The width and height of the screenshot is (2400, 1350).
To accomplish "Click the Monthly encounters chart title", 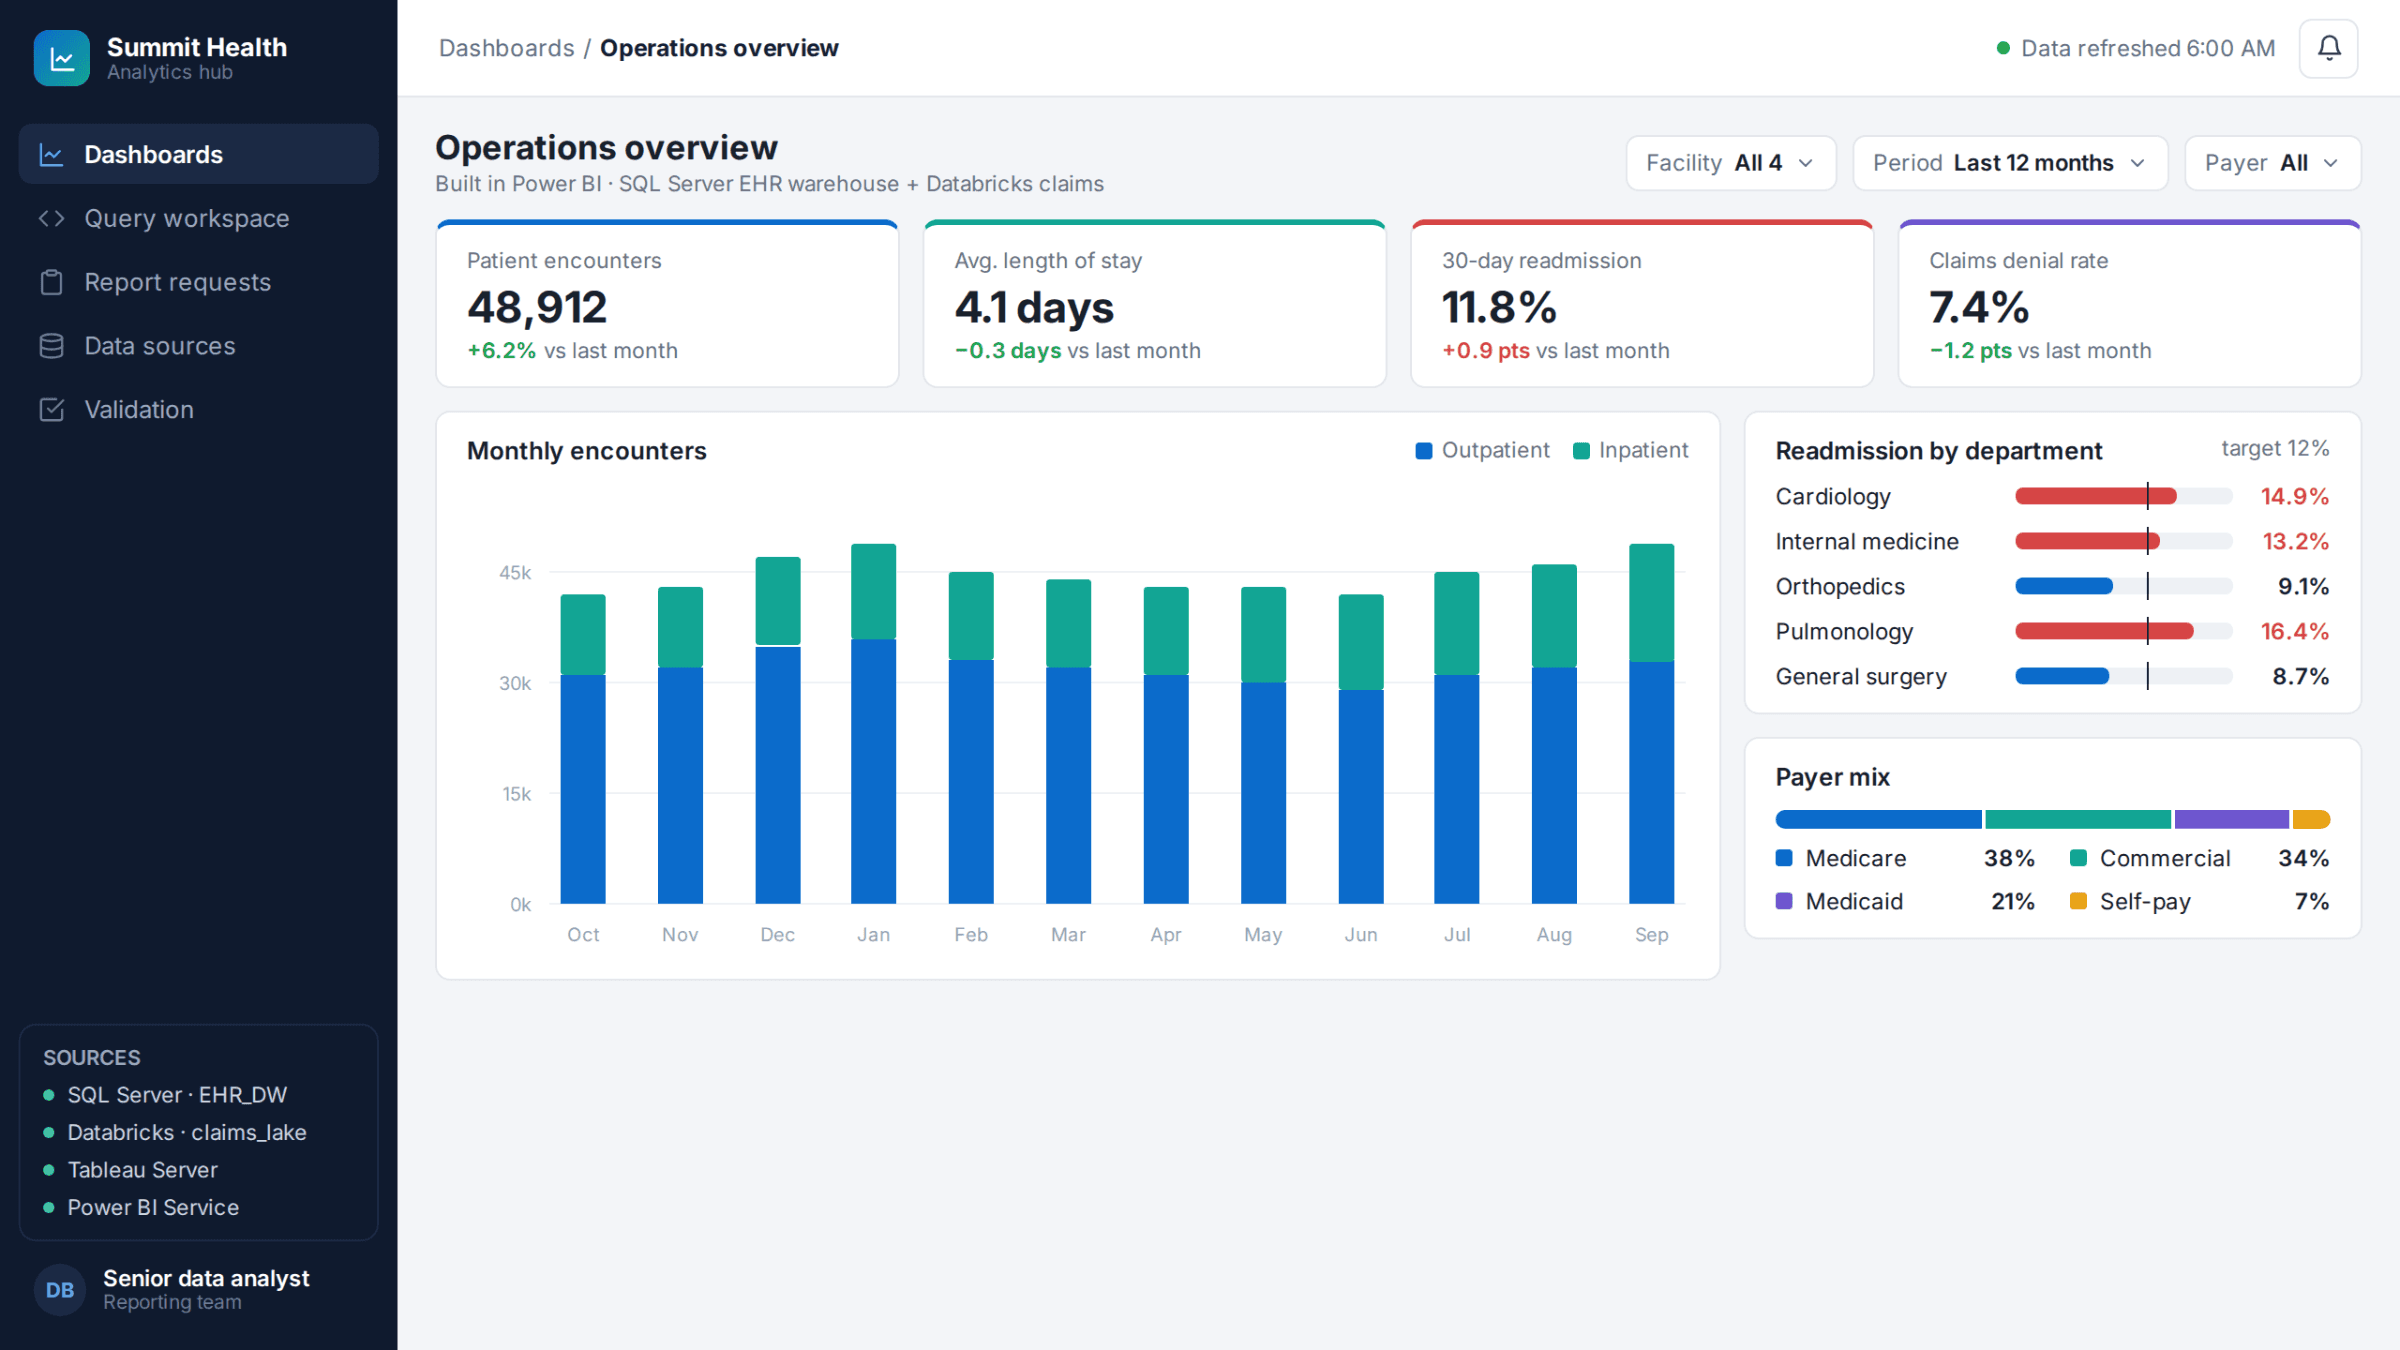I will pyautogui.click(x=586, y=451).
